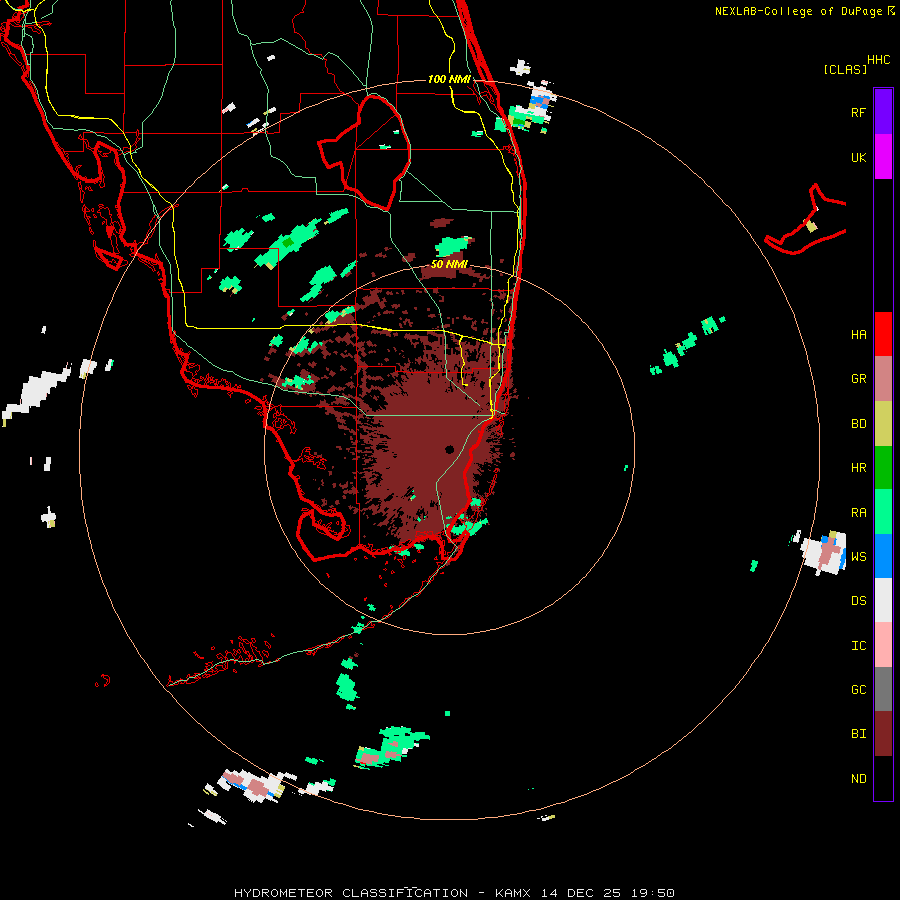This screenshot has width=900, height=900.
Task: Click the blue WS legend swatch
Action: coord(883,556)
